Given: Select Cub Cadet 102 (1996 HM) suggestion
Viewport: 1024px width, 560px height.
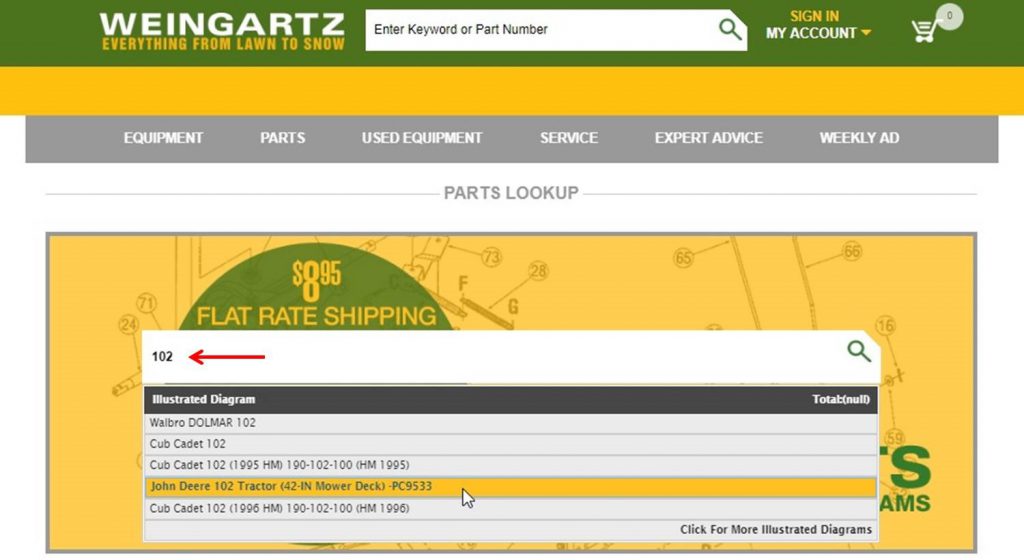Looking at the screenshot, I should tap(511, 508).
